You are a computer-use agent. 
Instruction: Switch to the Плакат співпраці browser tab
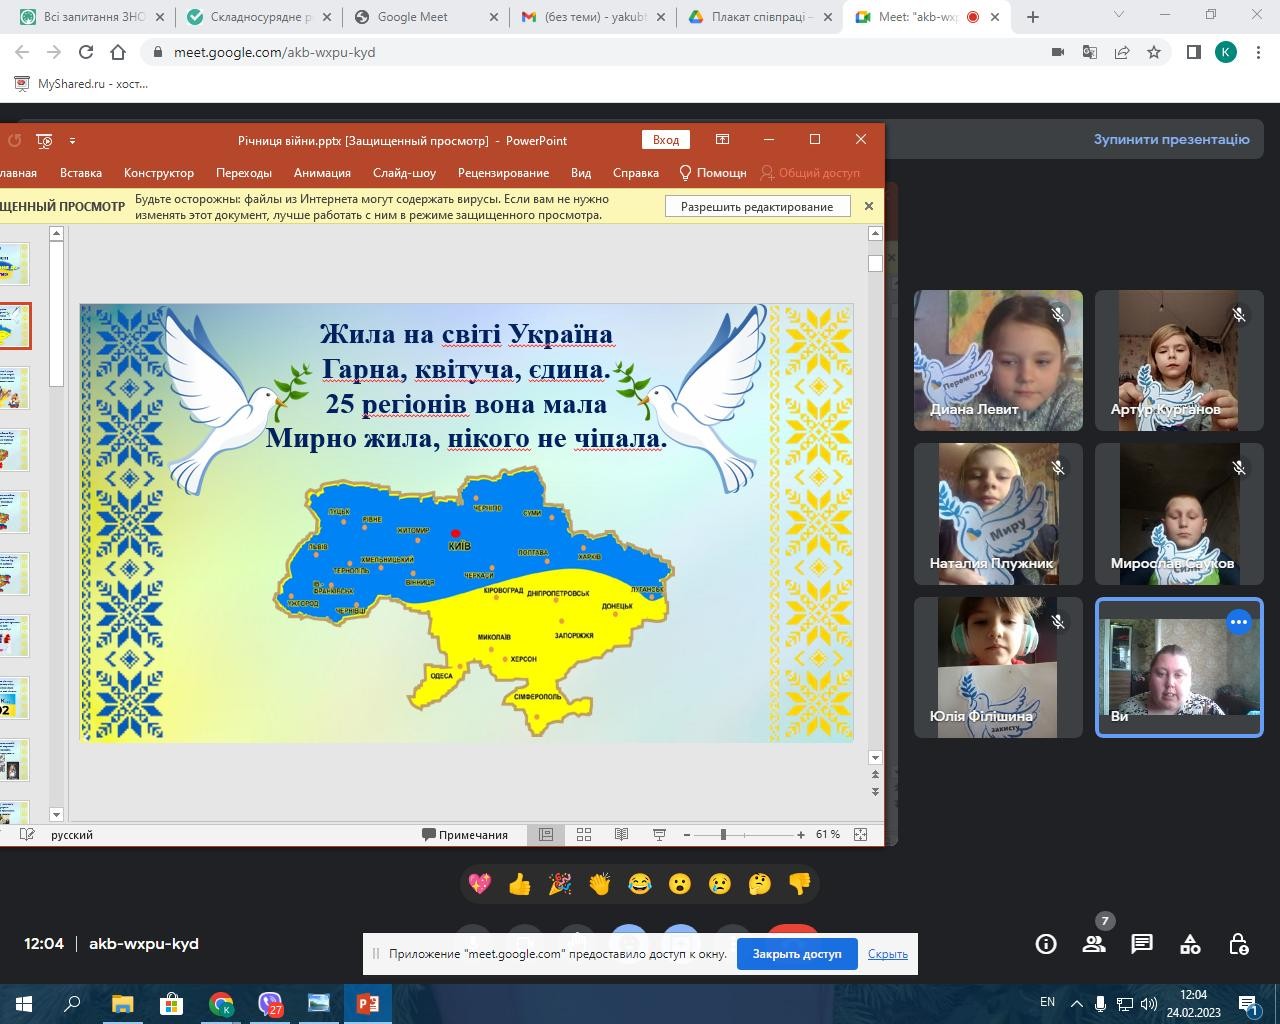click(x=759, y=17)
